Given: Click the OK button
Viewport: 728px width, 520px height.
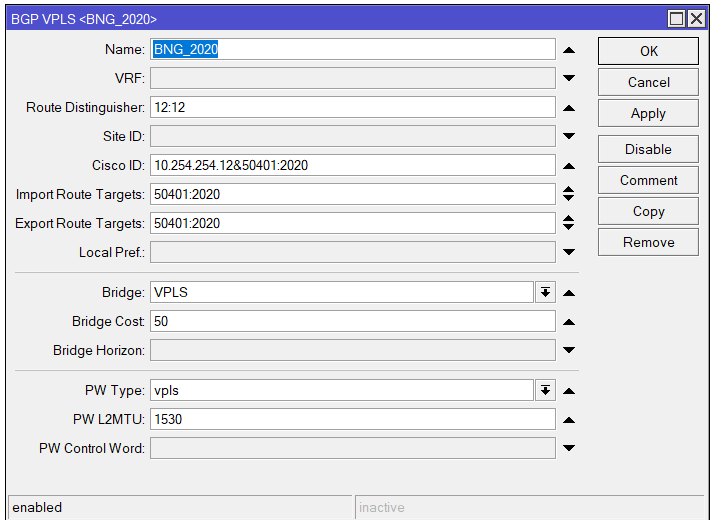Looking at the screenshot, I should coord(648,51).
